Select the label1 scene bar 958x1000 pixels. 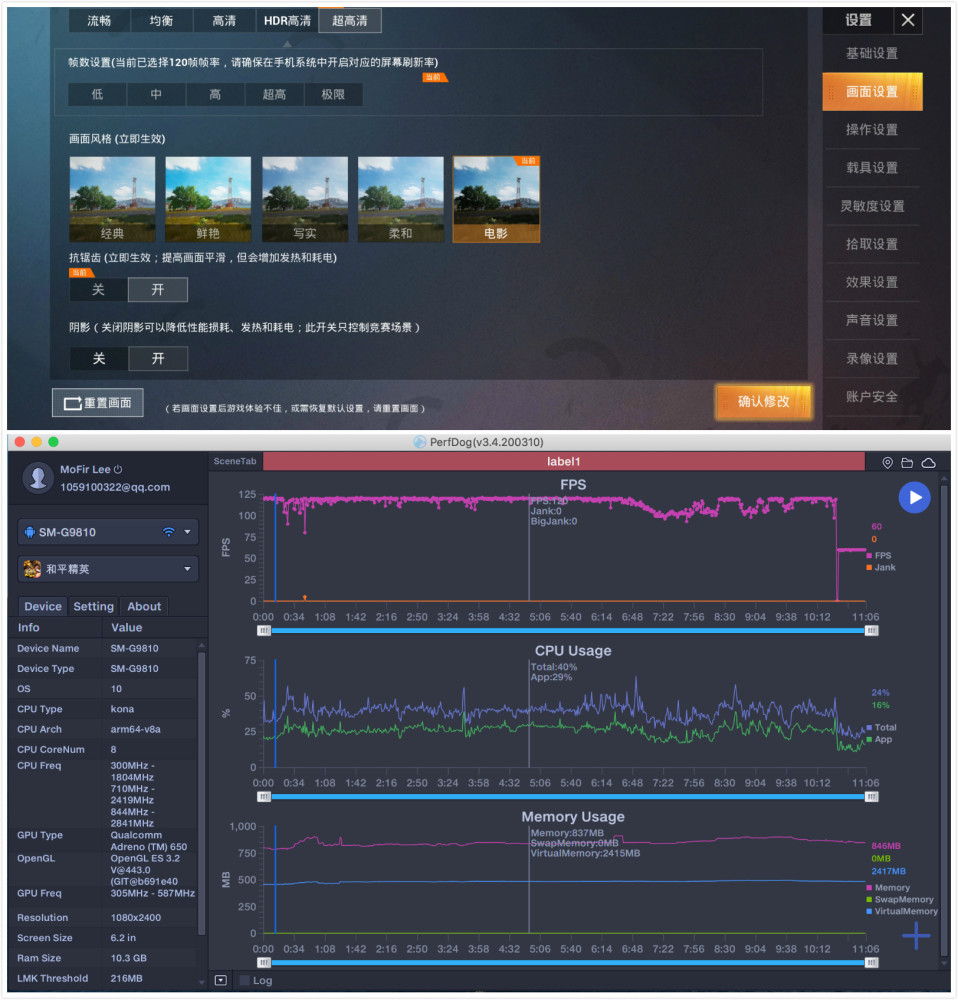[x=563, y=461]
